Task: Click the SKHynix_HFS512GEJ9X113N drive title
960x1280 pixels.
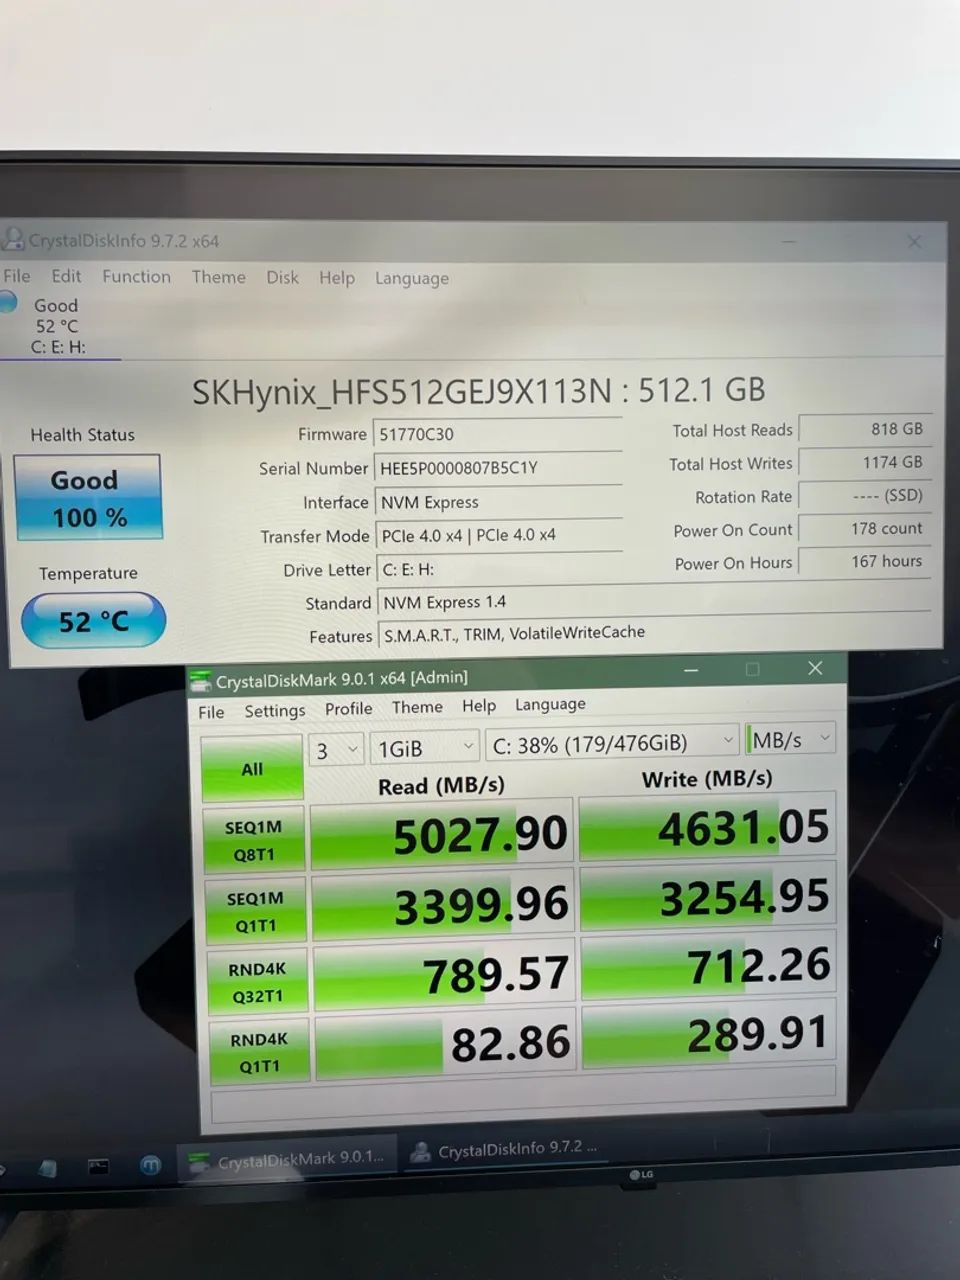Action: click(478, 390)
